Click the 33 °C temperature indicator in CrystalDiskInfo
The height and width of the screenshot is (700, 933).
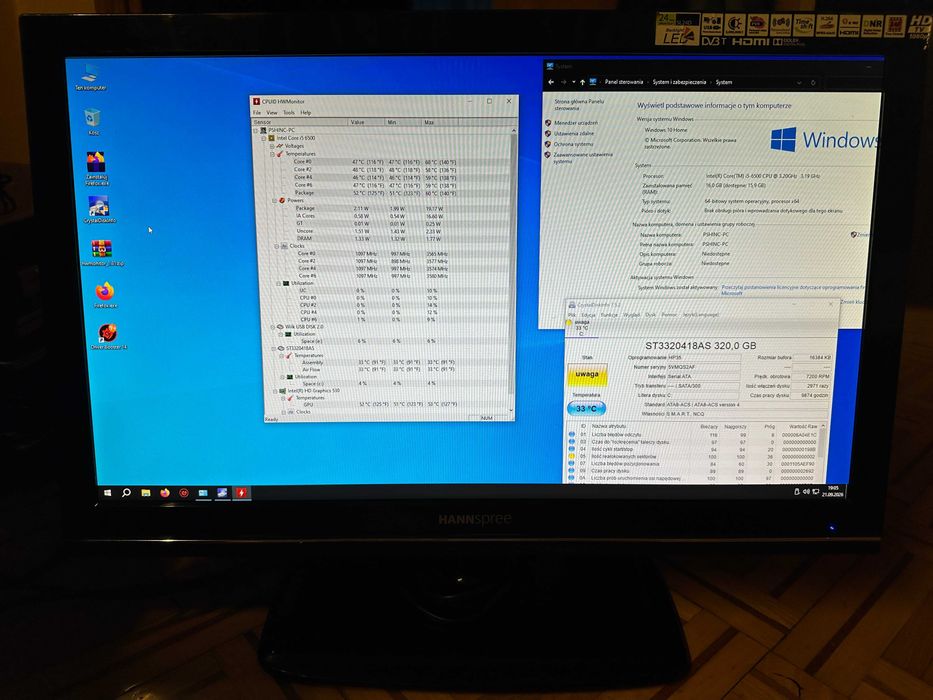point(586,408)
